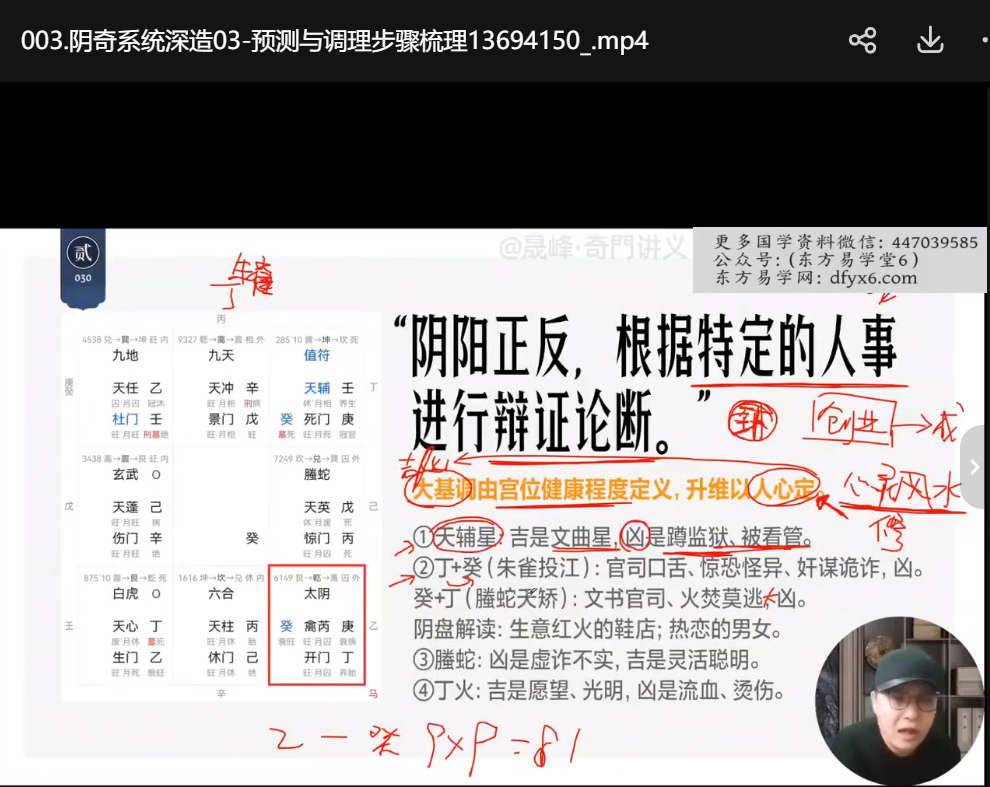Click the black video area above slide
The height and width of the screenshot is (787, 990).
click(x=495, y=155)
